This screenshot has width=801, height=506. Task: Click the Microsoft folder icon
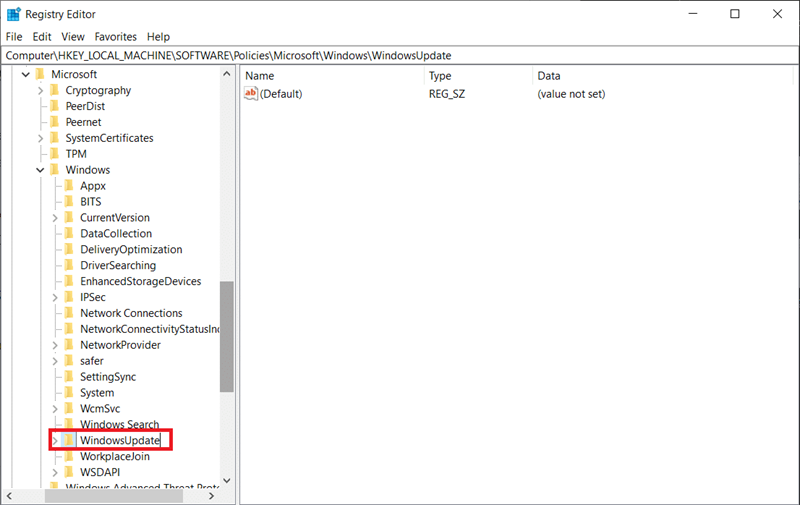click(40, 75)
